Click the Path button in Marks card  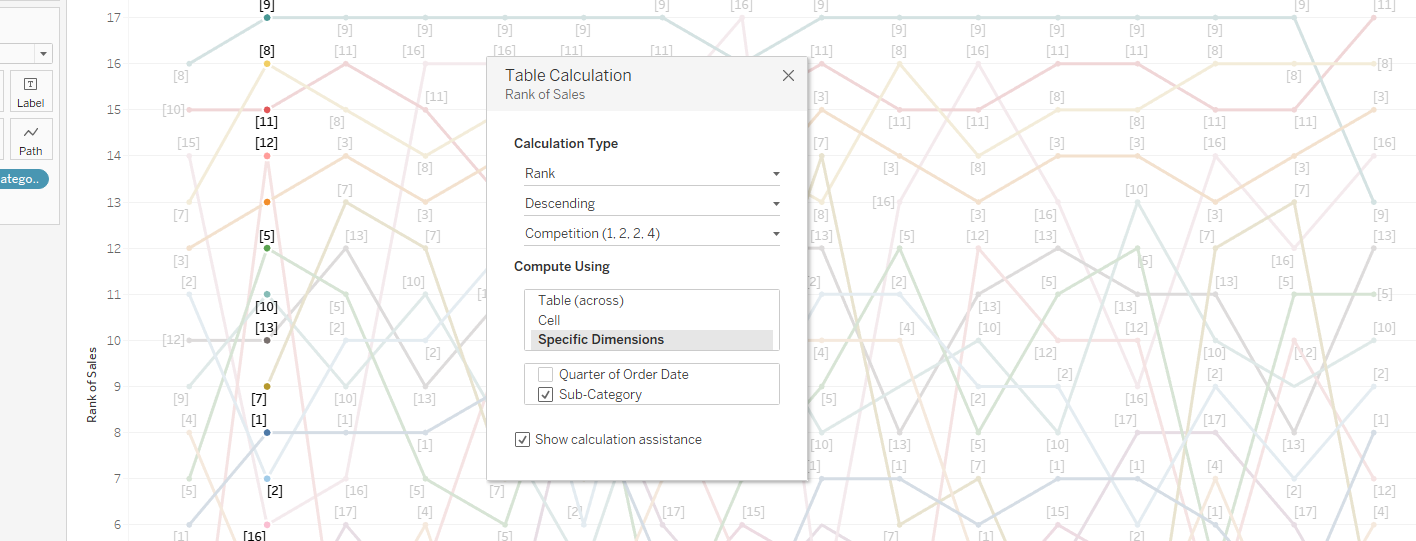pos(30,139)
